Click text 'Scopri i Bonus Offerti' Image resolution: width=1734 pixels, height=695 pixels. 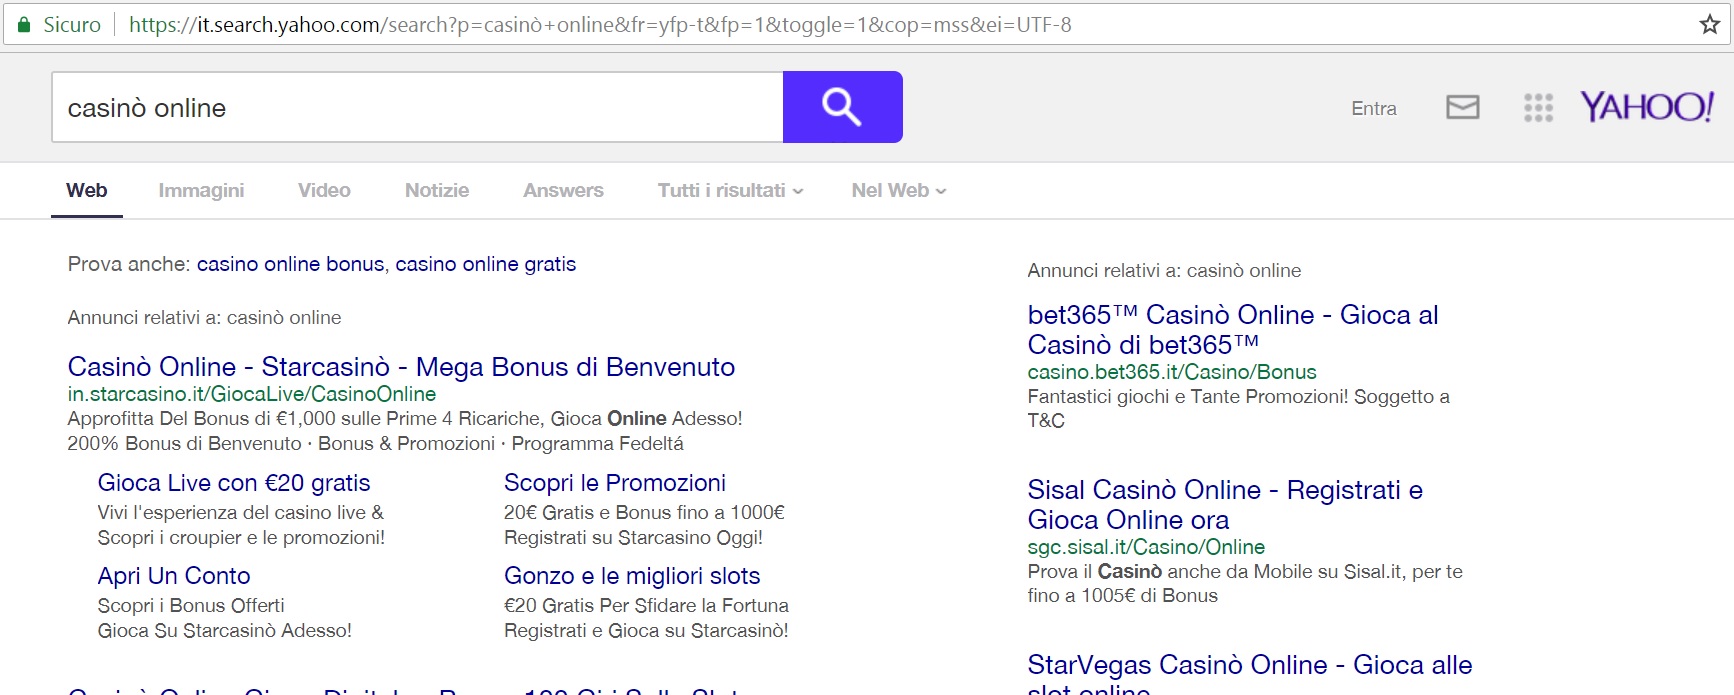coord(191,605)
